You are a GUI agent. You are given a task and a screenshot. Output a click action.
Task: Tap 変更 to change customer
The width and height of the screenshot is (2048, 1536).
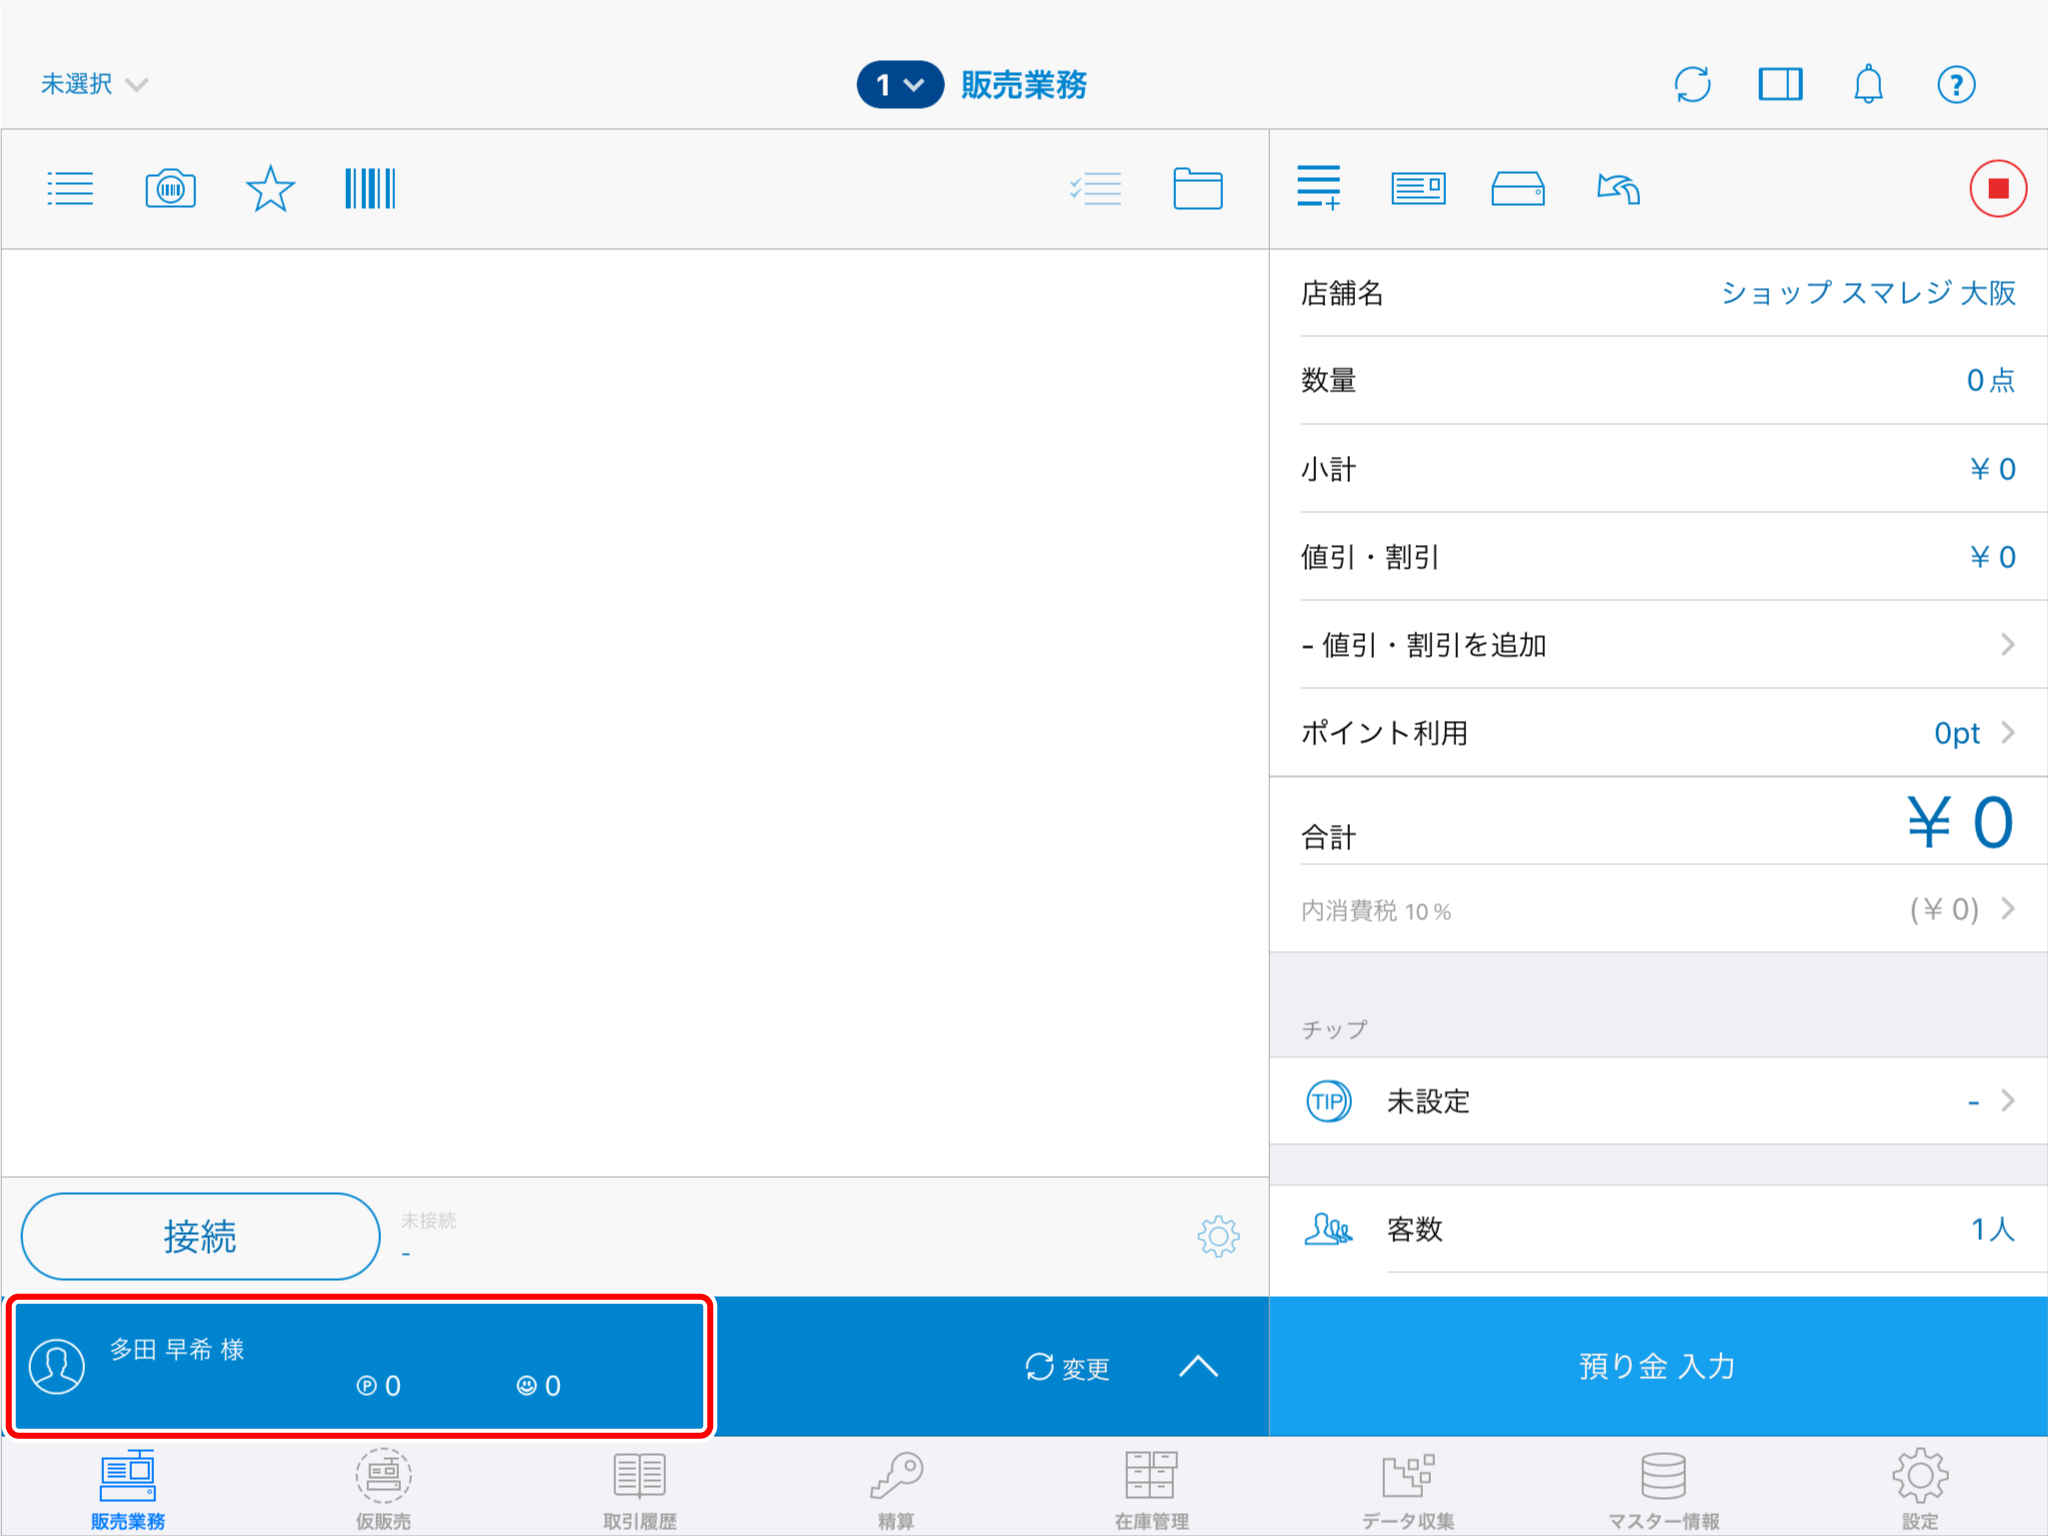coord(1067,1367)
